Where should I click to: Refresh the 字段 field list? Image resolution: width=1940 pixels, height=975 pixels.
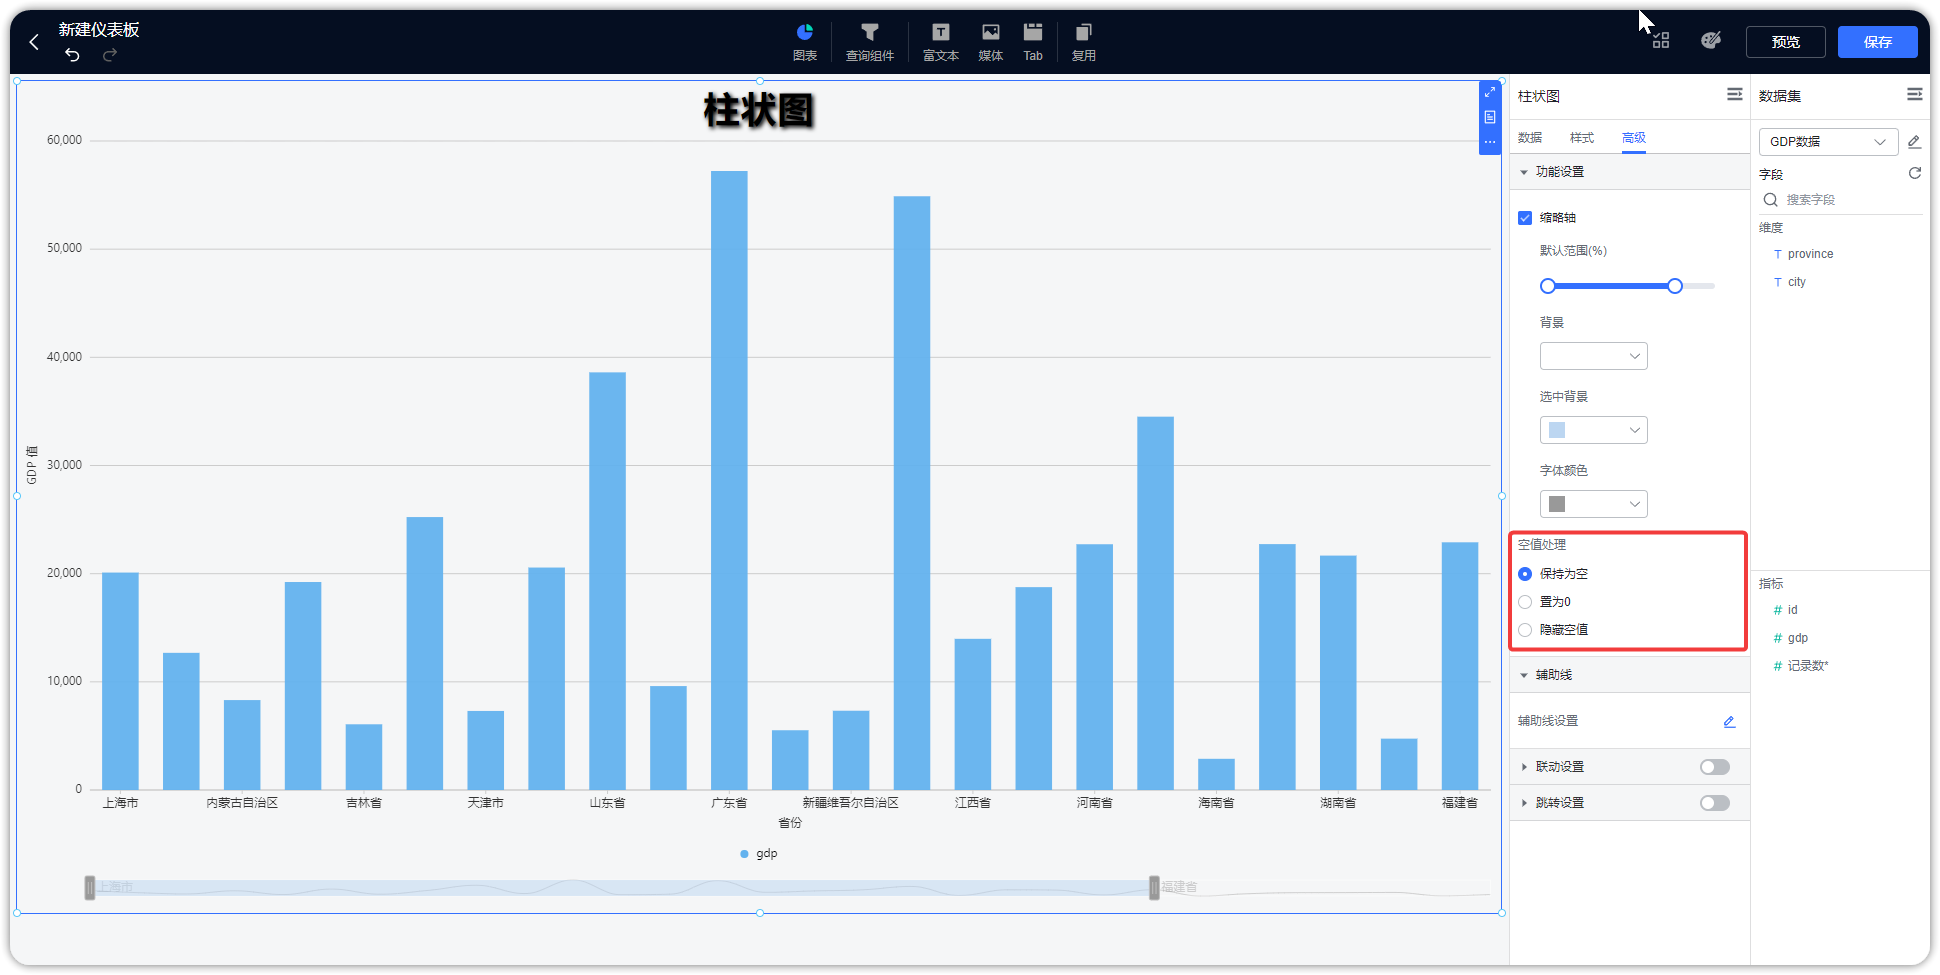(1915, 173)
